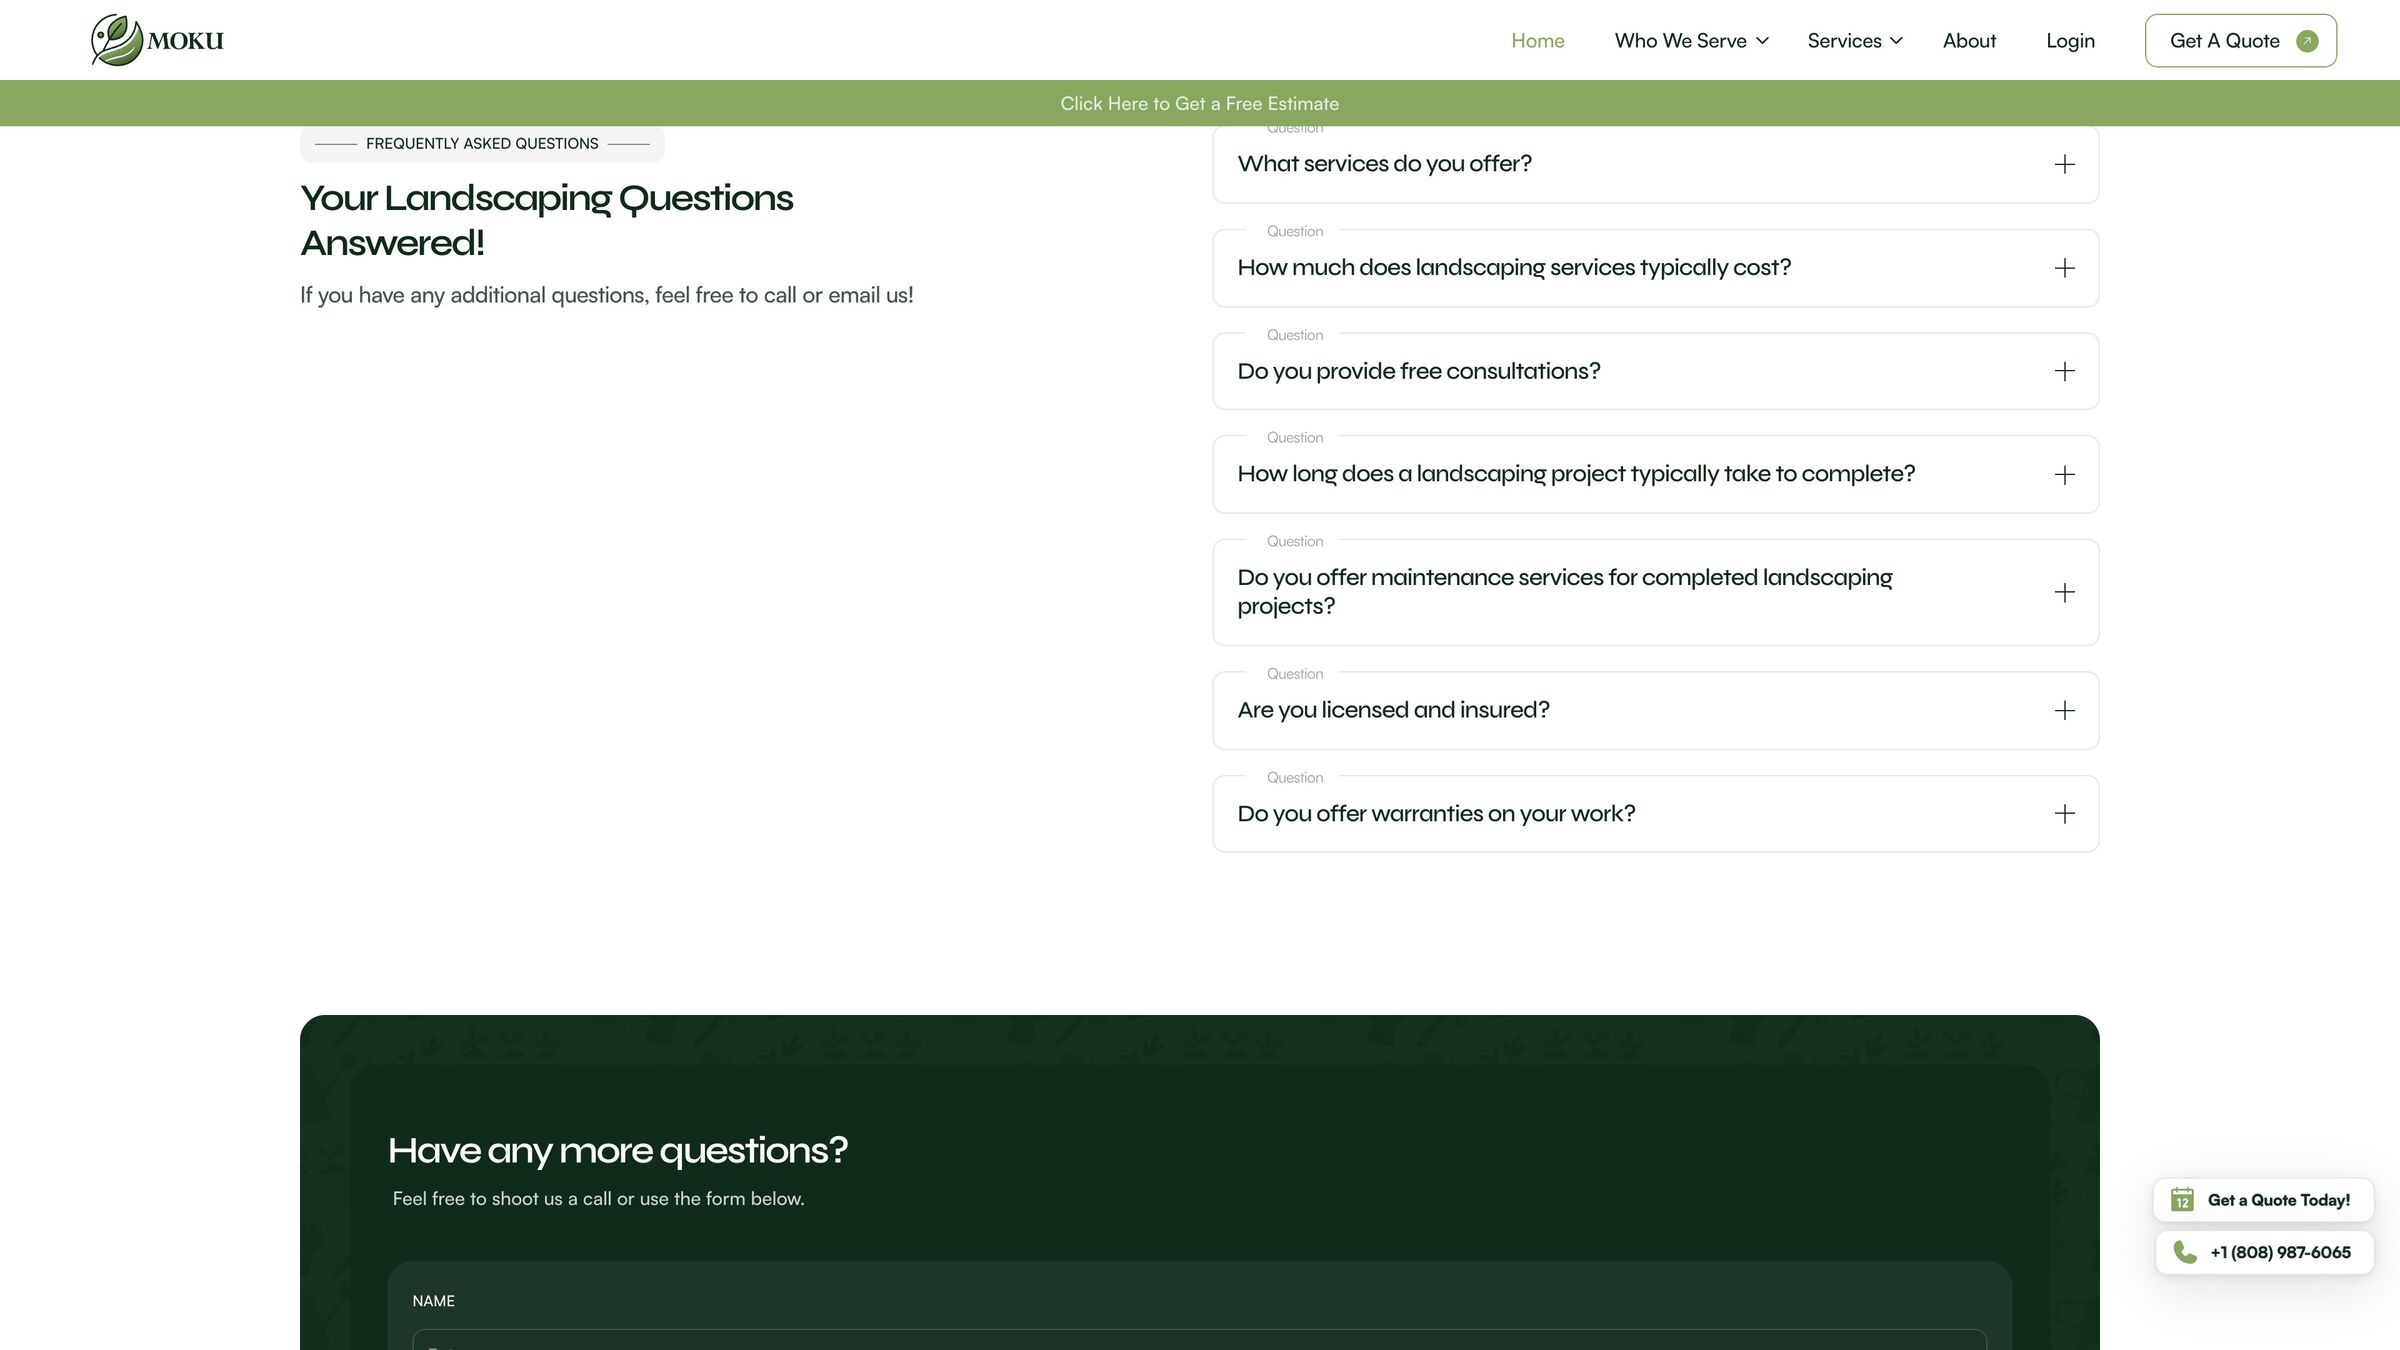
Task: Click the Moku leaf logo icon
Action: (x=117, y=40)
